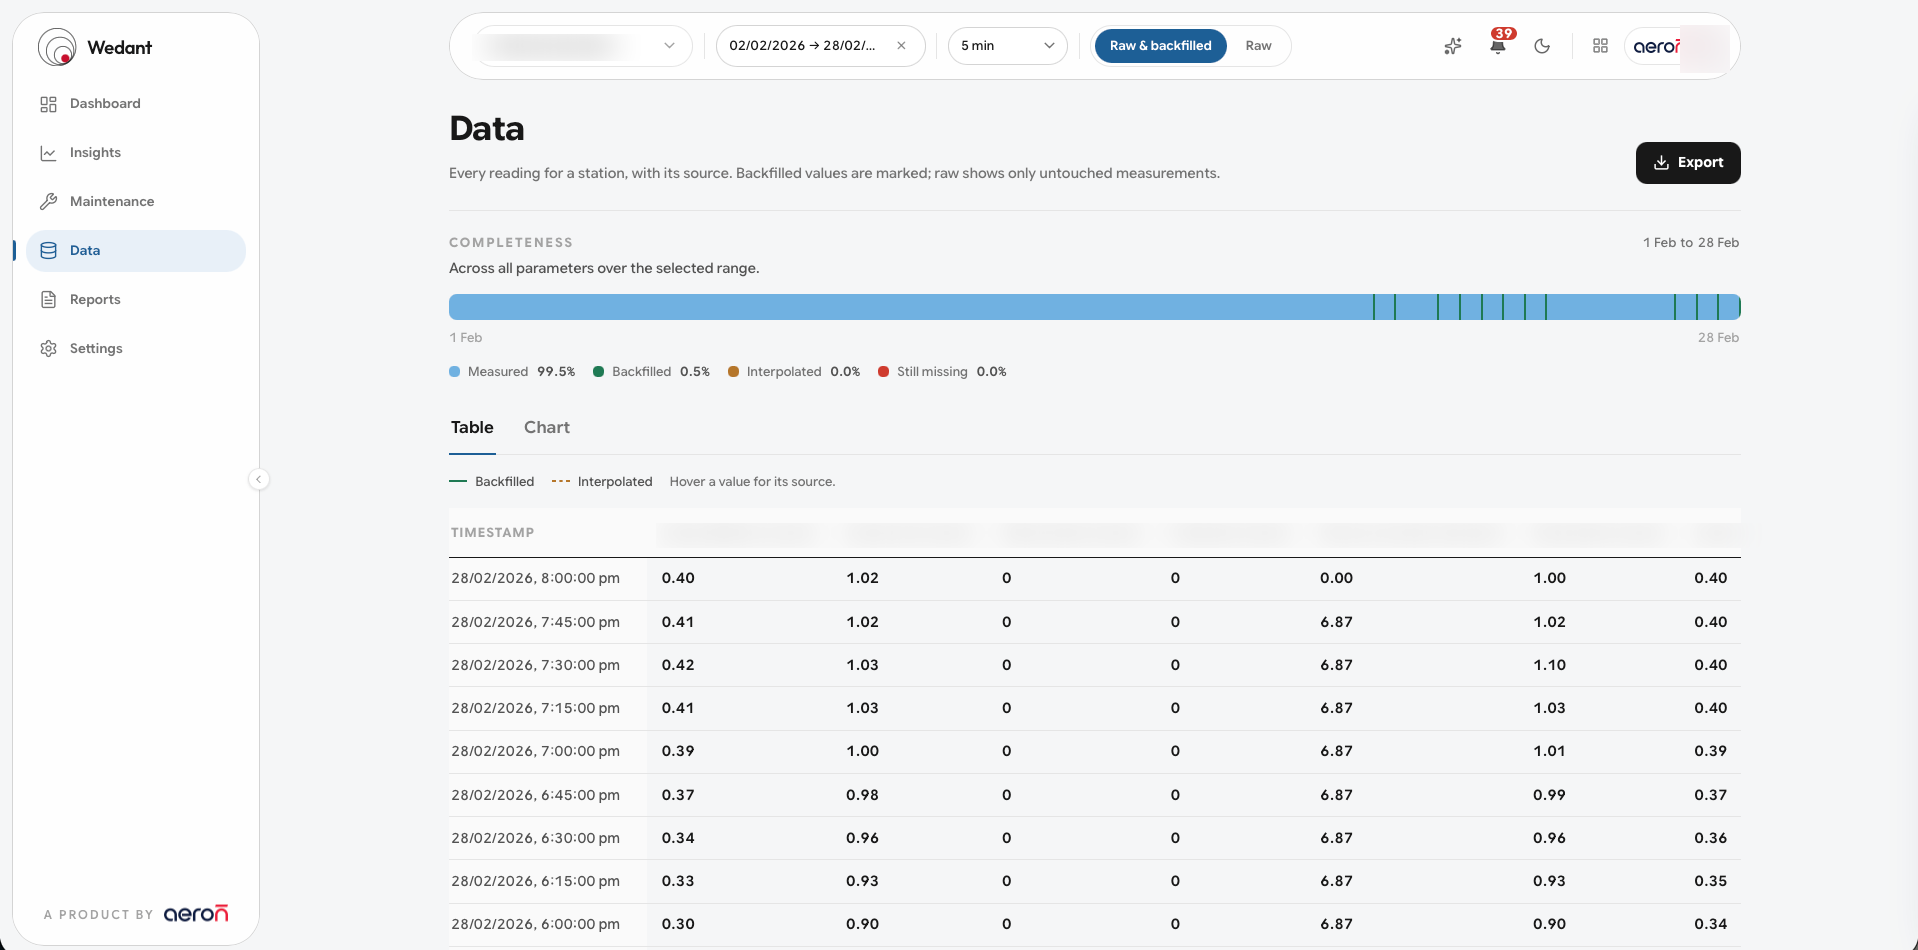Click the TIMESTAMP column header

click(x=492, y=533)
